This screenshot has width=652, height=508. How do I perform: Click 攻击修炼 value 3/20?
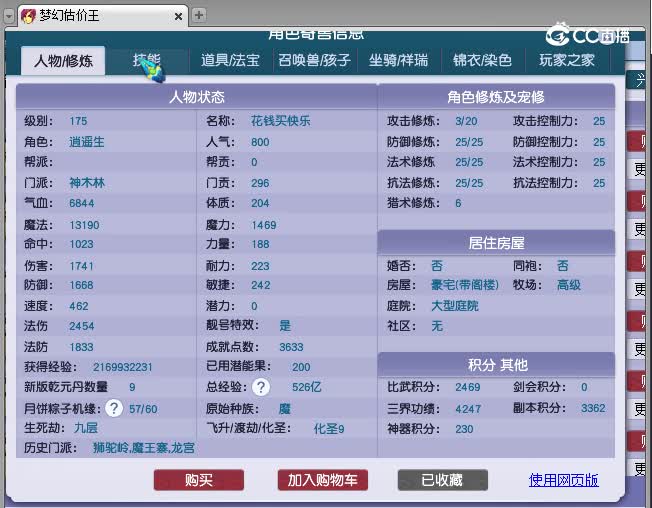point(466,121)
